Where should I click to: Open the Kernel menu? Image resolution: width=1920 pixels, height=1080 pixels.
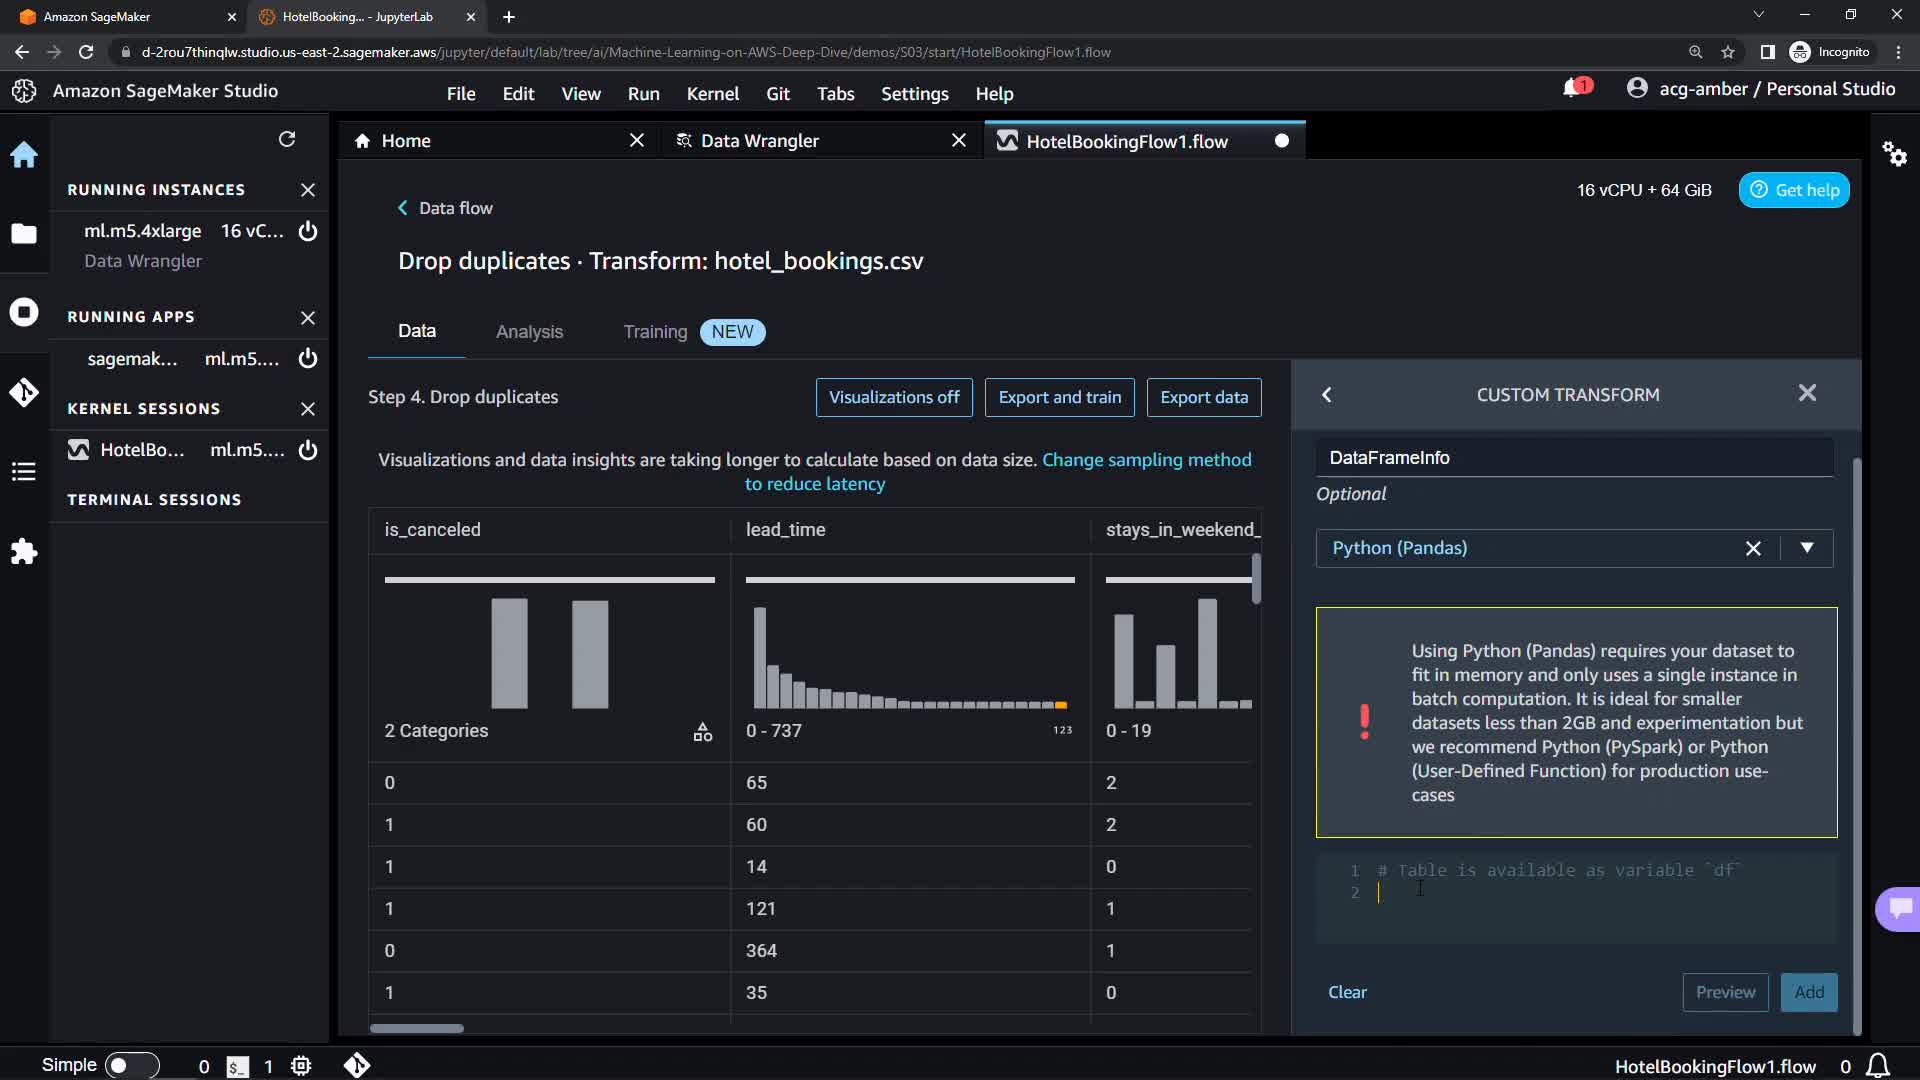tap(712, 93)
